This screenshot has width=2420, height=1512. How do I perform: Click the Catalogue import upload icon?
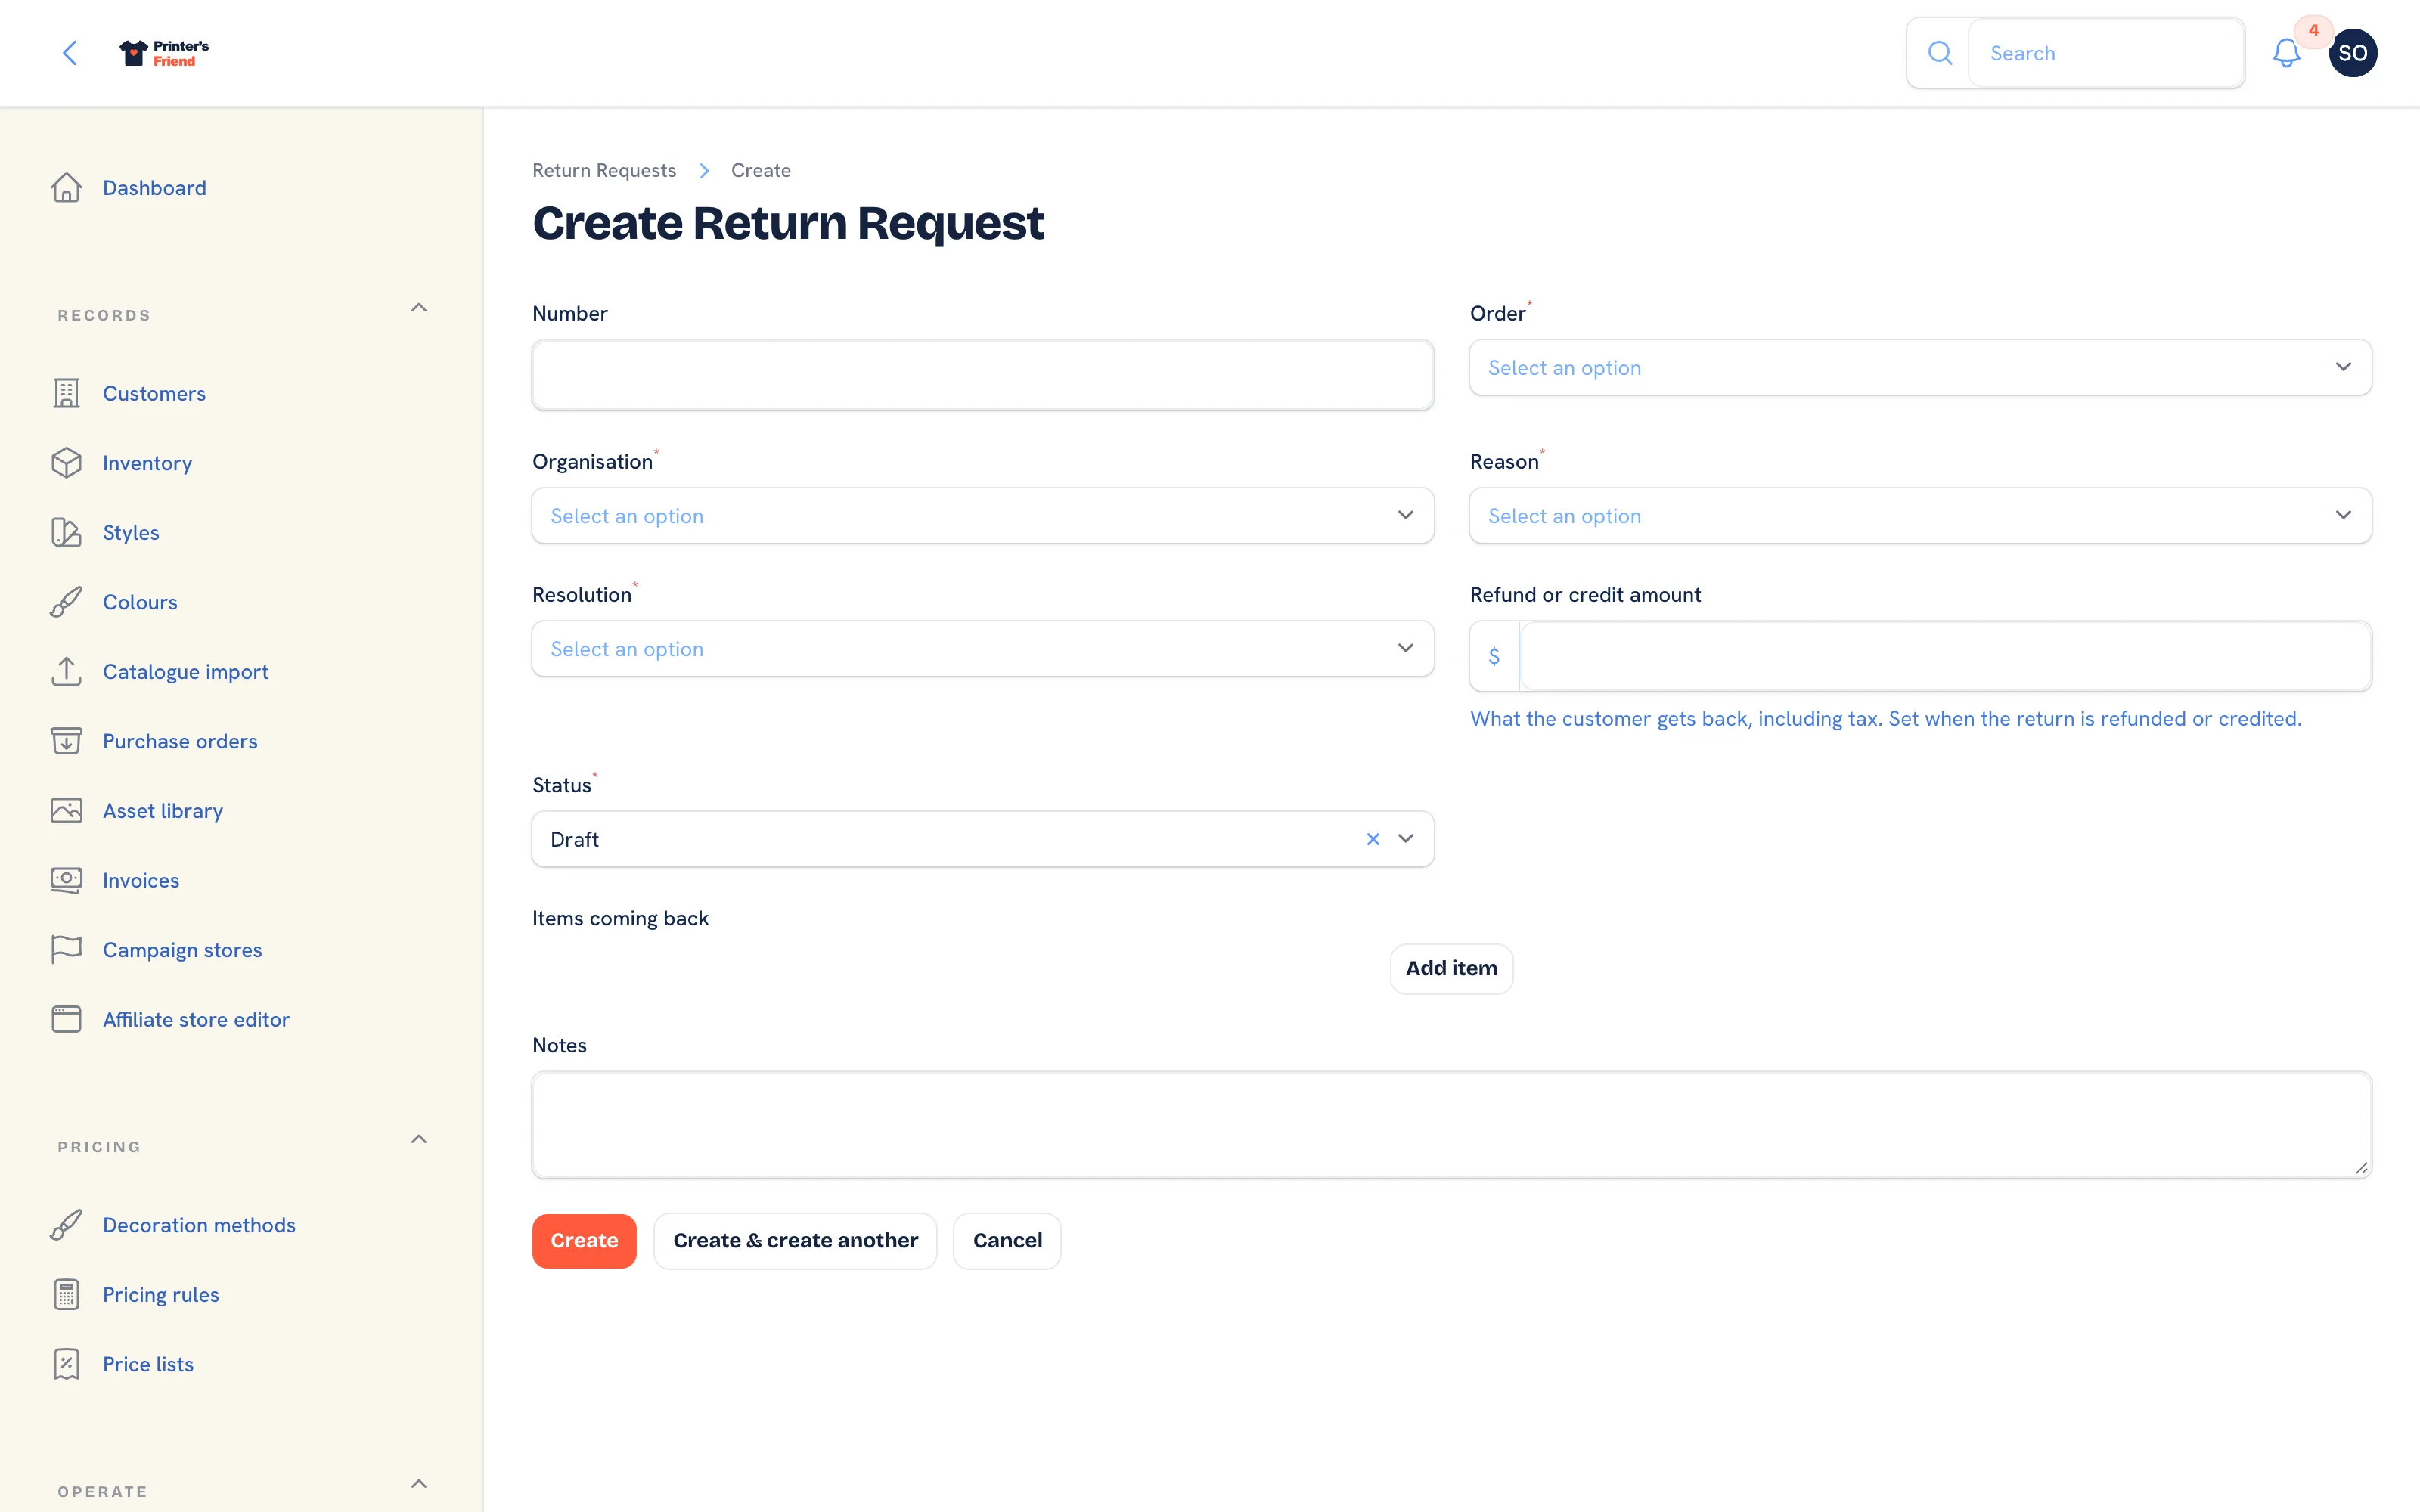(x=66, y=671)
